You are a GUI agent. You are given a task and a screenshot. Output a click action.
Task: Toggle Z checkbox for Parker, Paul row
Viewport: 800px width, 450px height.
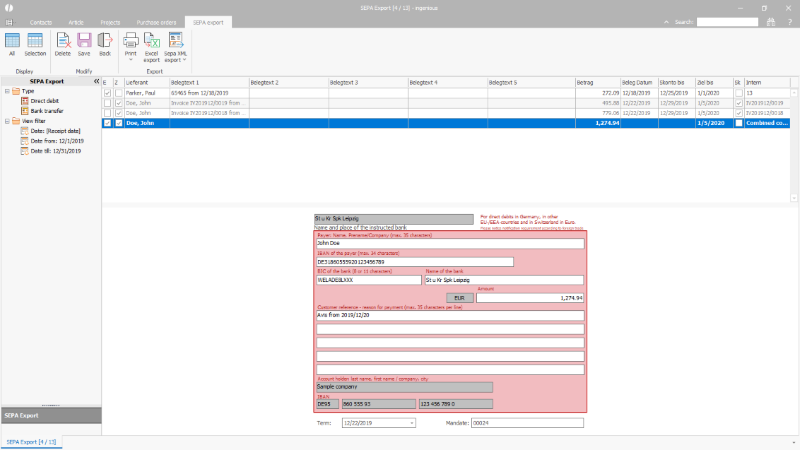point(118,93)
